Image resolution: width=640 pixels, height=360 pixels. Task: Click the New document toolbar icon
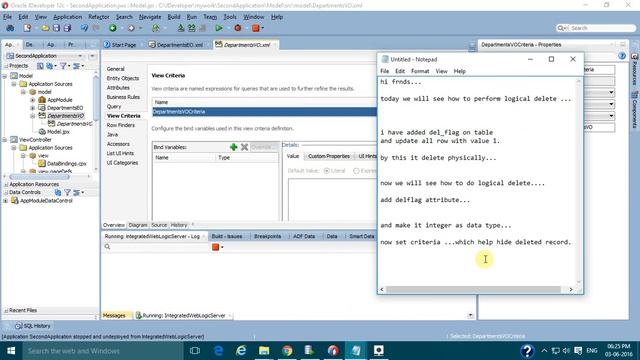point(27,28)
